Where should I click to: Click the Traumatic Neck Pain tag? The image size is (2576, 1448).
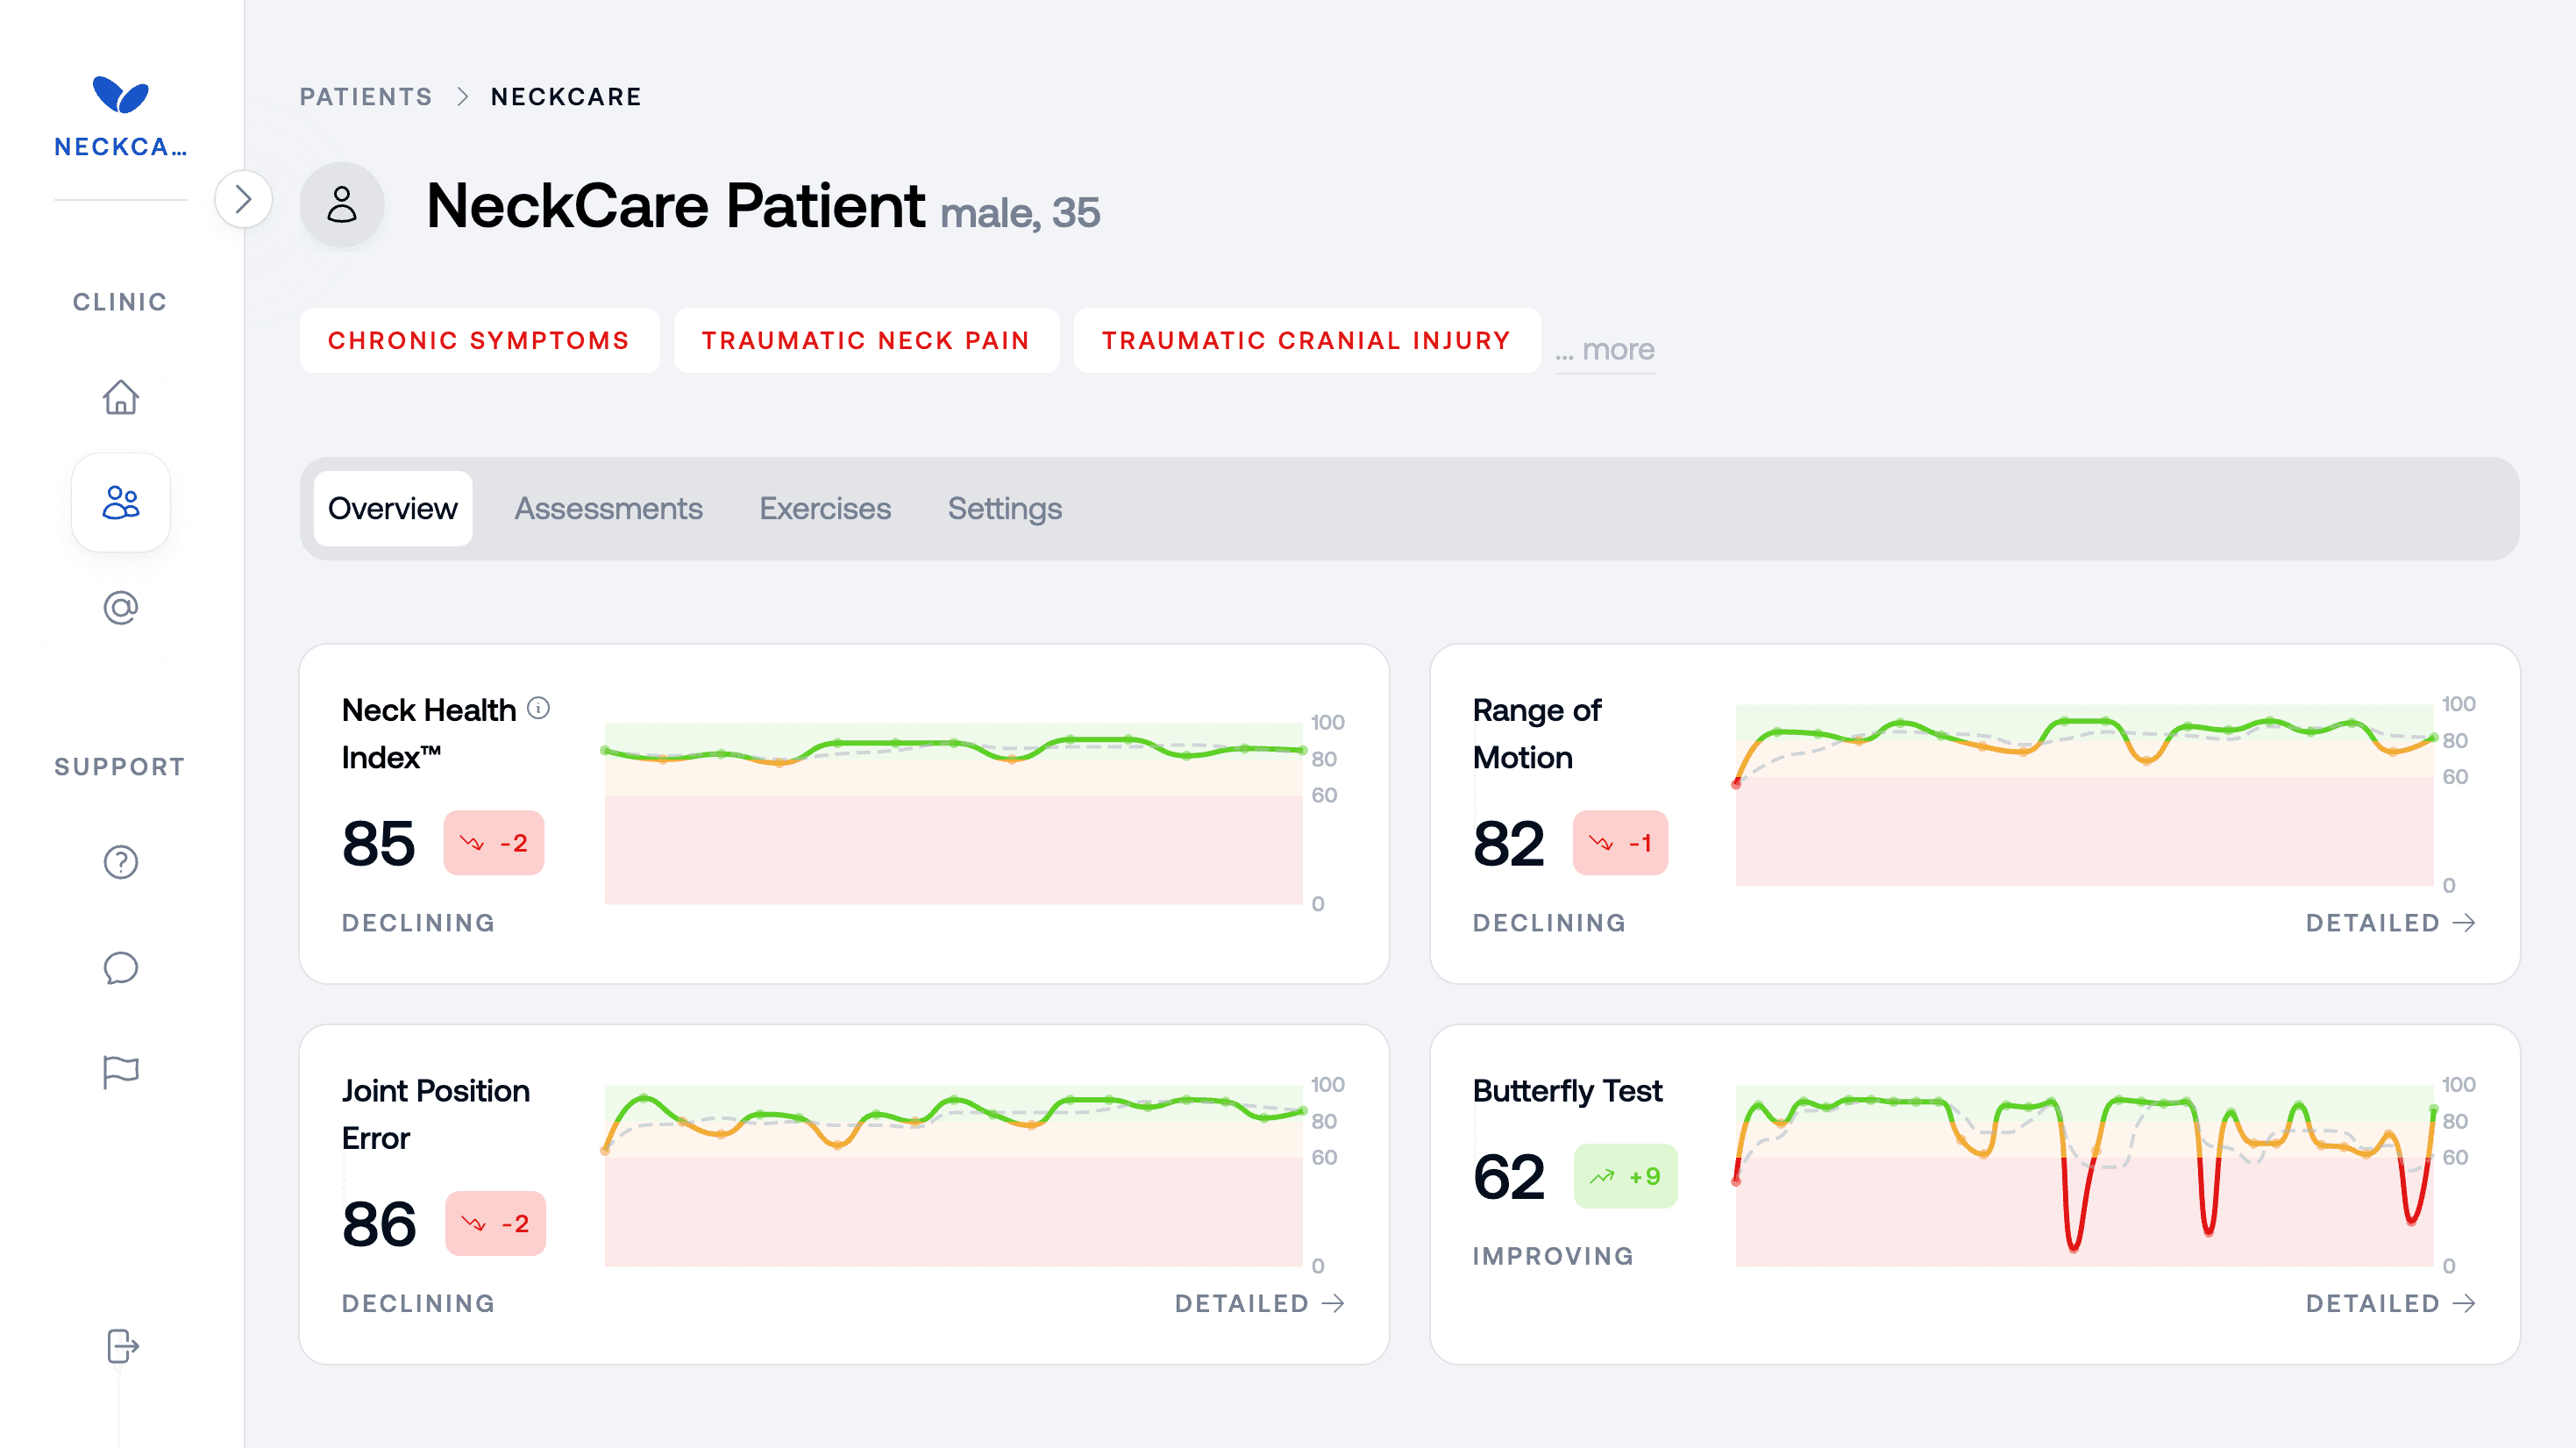coord(865,341)
